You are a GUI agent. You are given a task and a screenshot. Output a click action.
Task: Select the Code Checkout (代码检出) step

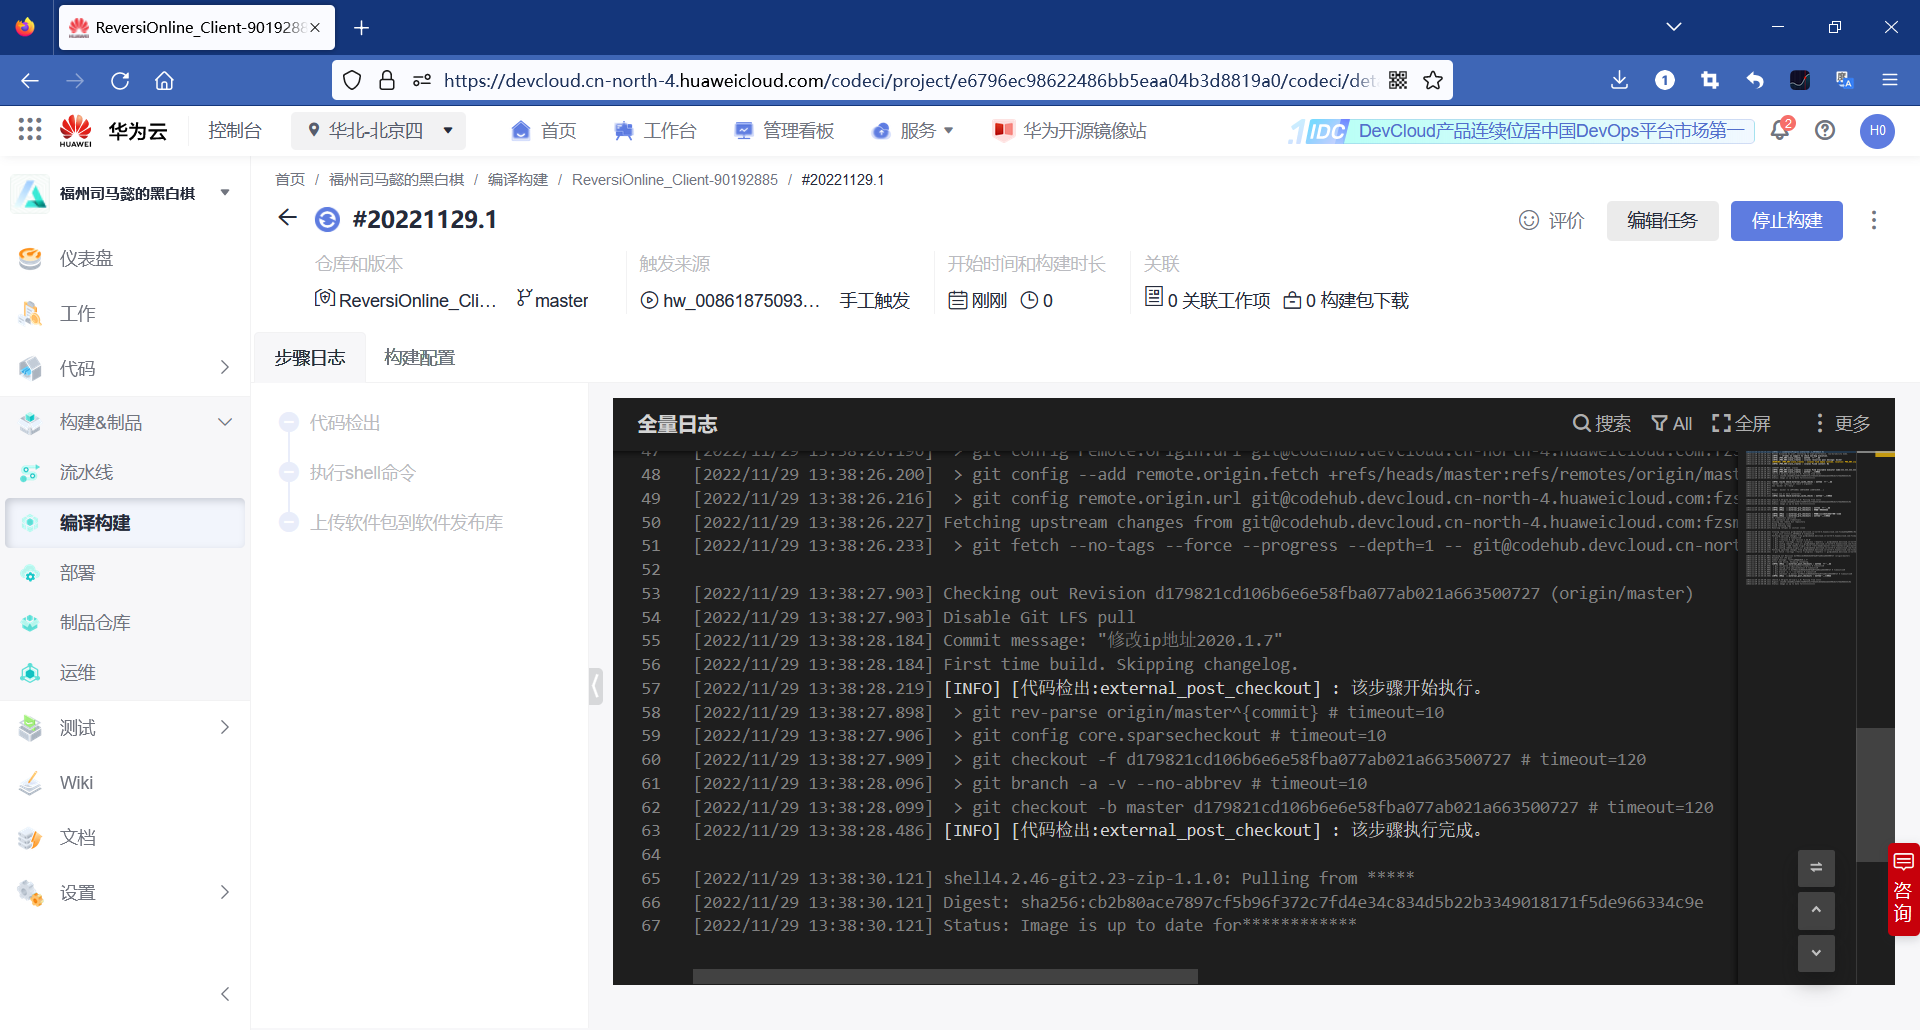344,422
